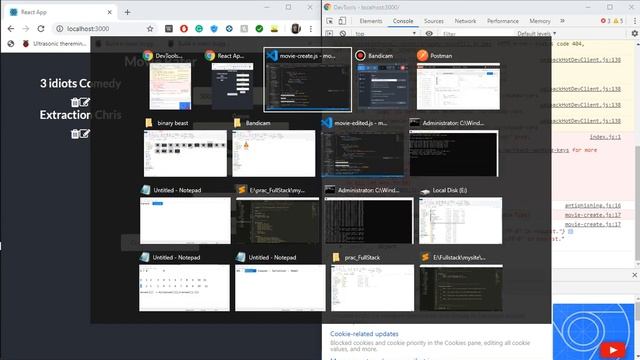Open a new Chrome tab
The height and width of the screenshot is (360, 640).
[x=127, y=12]
